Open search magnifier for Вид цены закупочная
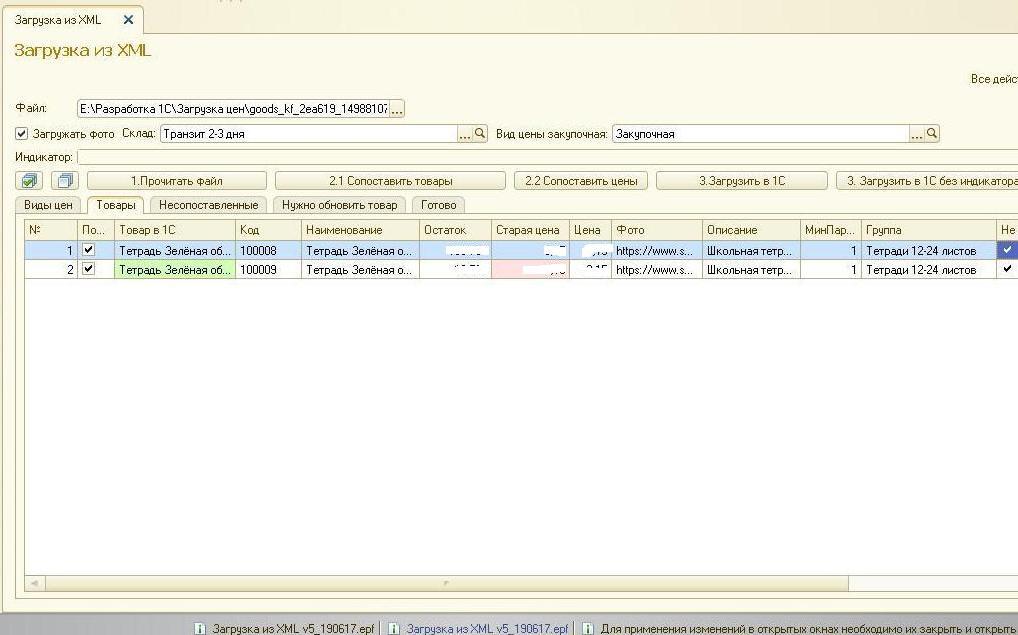The image size is (1018, 635). (932, 134)
